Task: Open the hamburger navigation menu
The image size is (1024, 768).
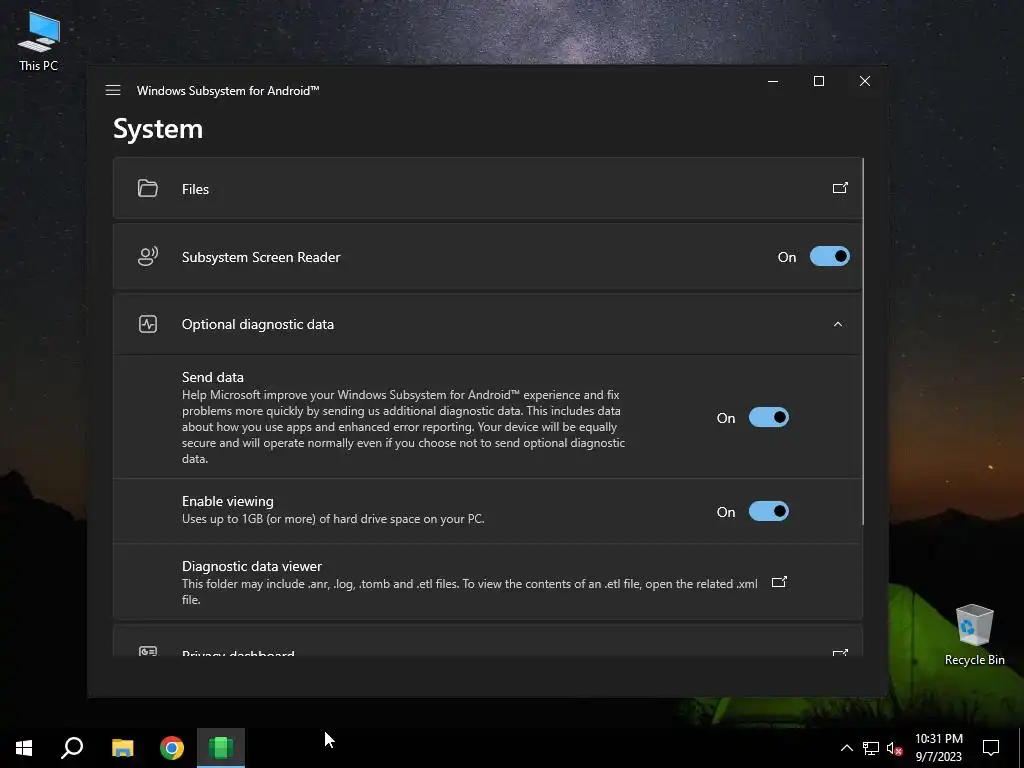Action: [x=113, y=90]
